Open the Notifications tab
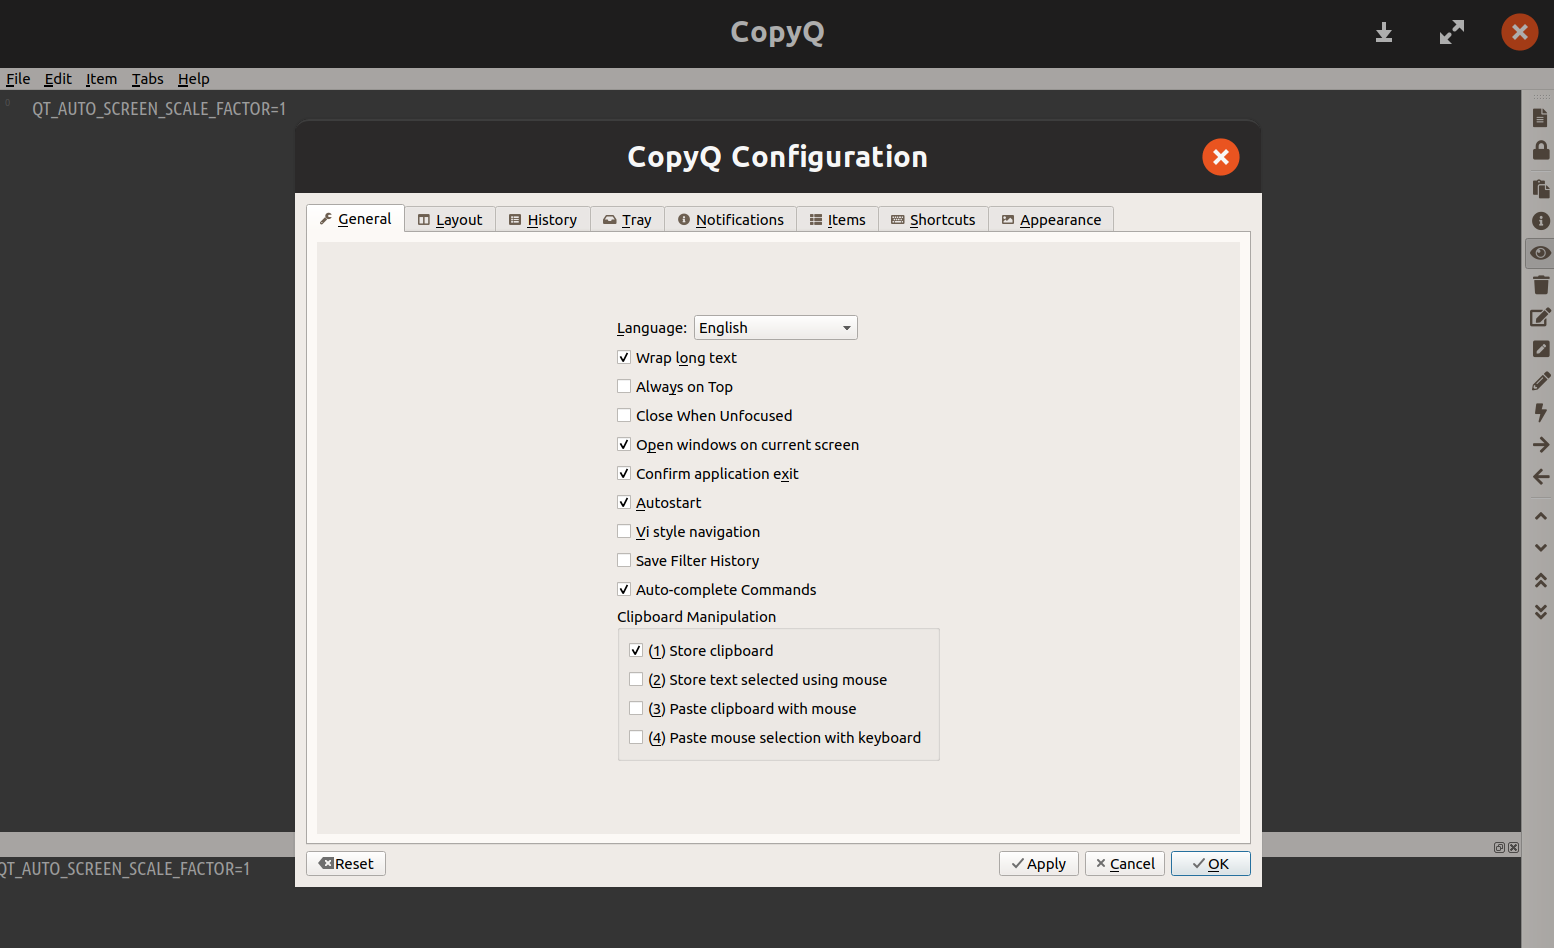 (731, 220)
